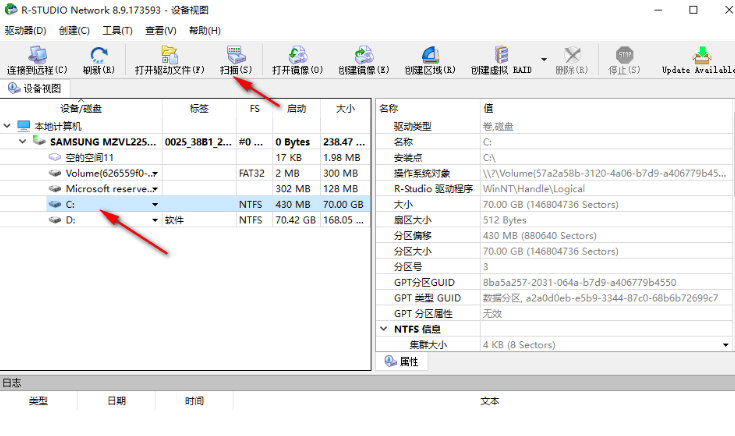Image resolution: width=735 pixels, height=436 pixels.
Task: Select the C: partition row
Action: coord(185,204)
